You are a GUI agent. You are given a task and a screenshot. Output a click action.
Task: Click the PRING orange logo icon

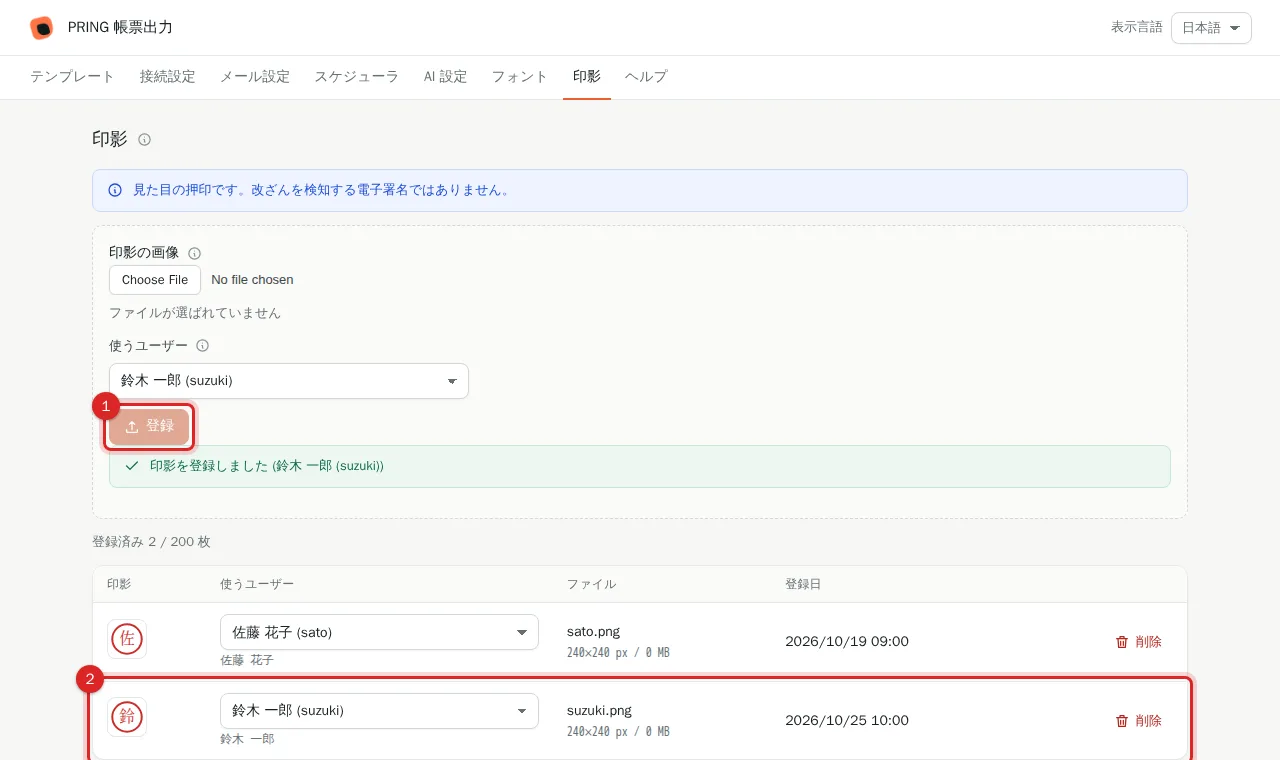[x=42, y=28]
